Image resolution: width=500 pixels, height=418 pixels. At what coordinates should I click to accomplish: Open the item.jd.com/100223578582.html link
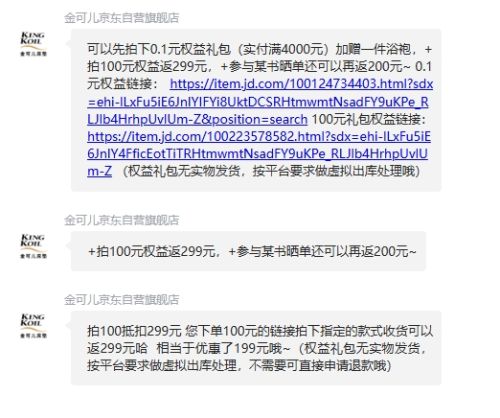[x=259, y=137]
